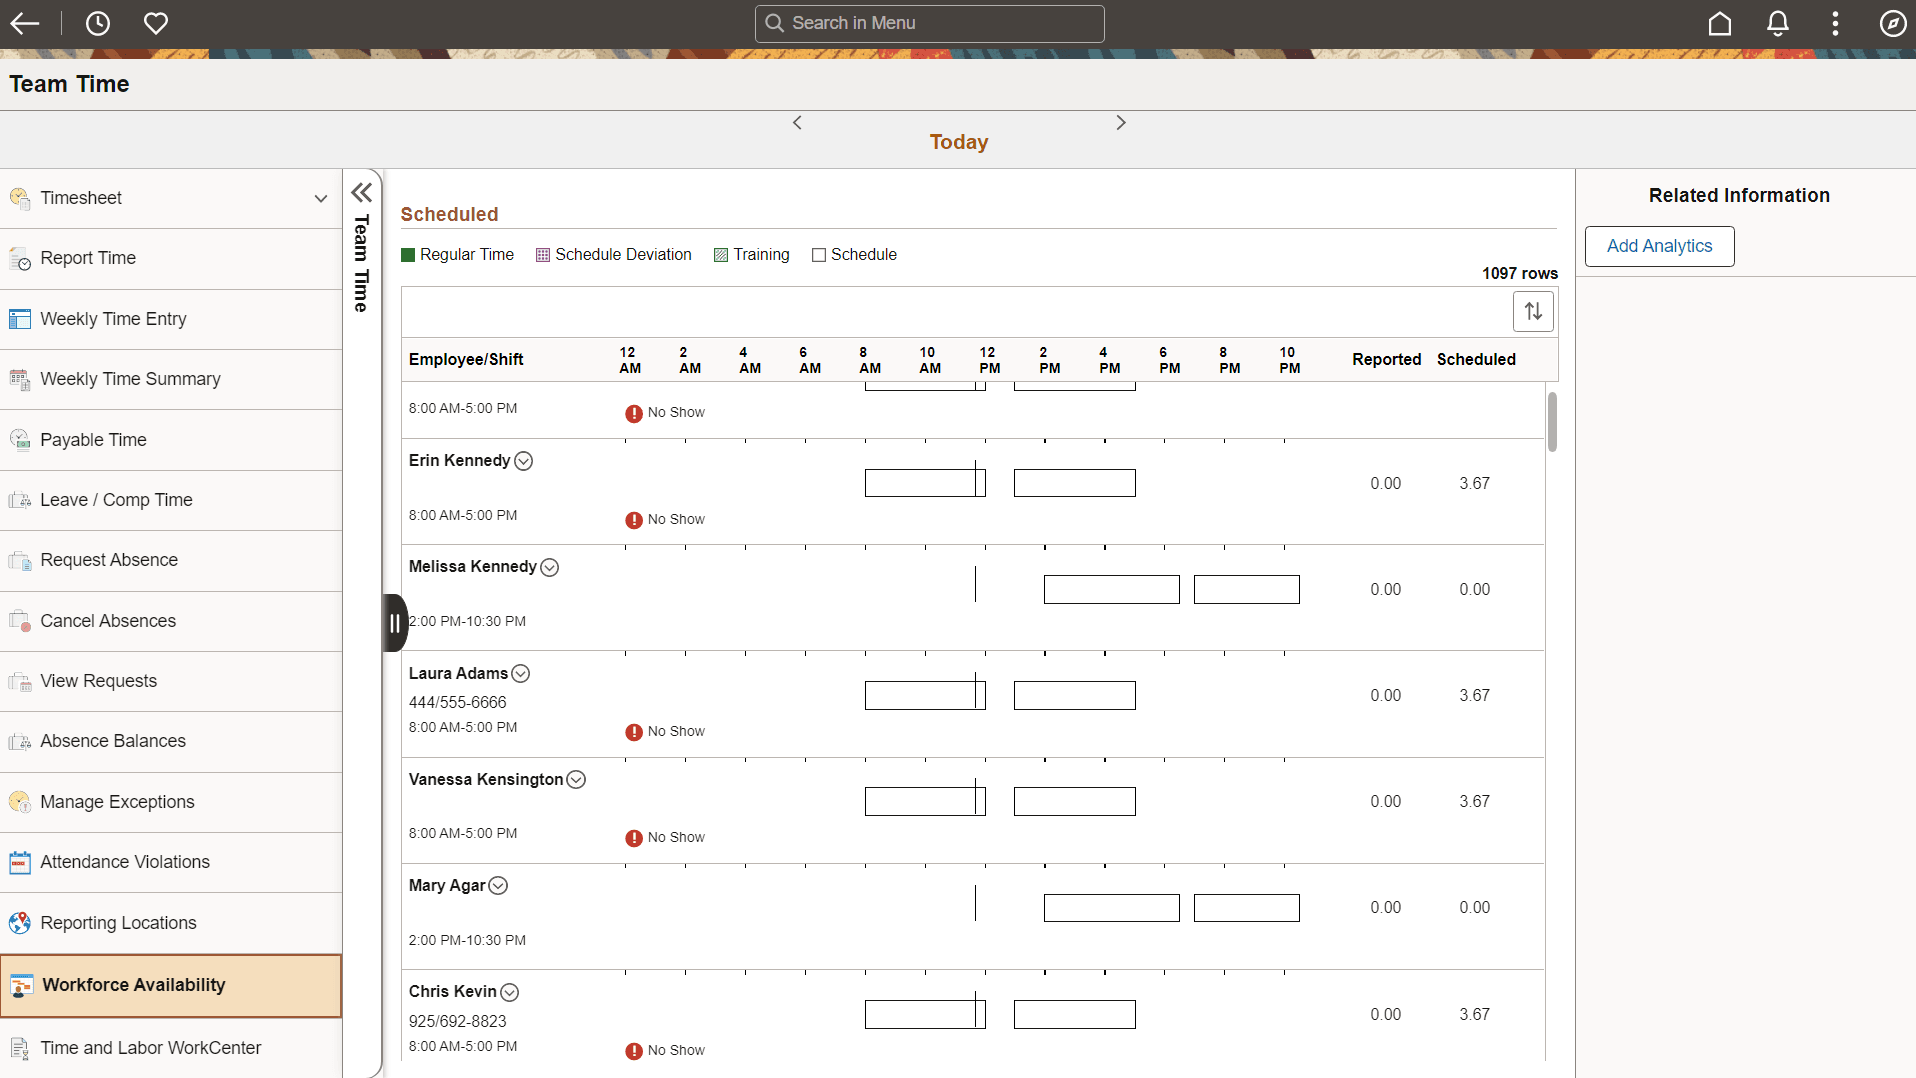Click Erin Kennedy's No Show alert icon

coord(634,520)
